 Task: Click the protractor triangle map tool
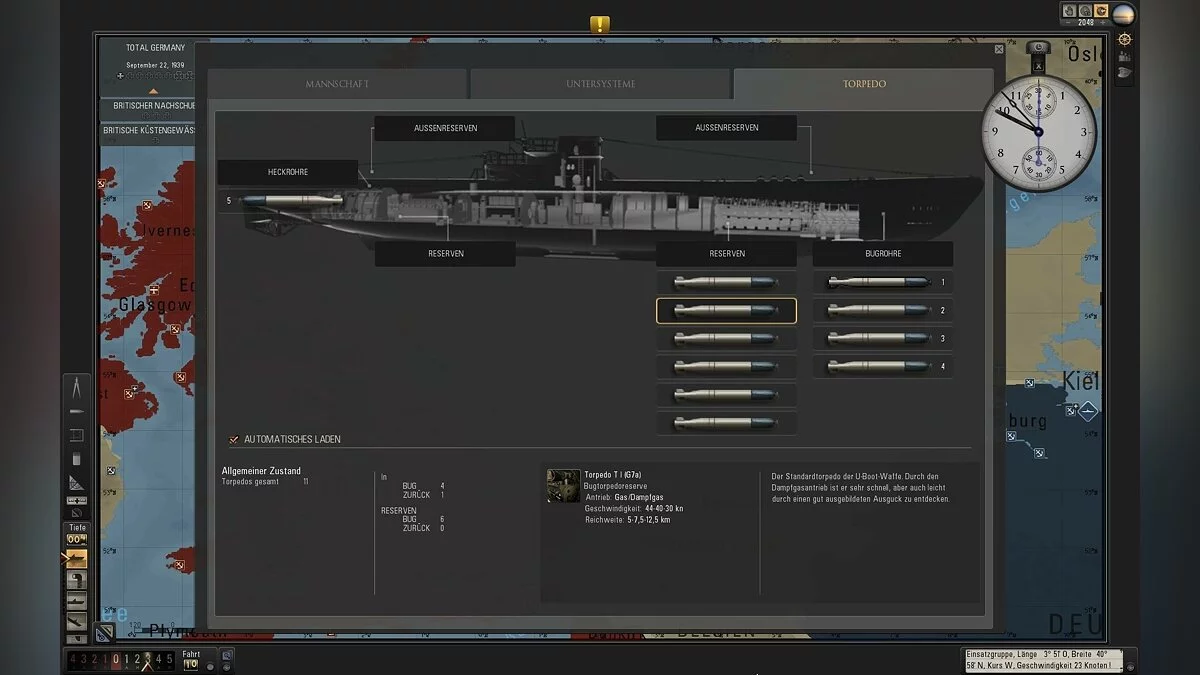tap(77, 483)
